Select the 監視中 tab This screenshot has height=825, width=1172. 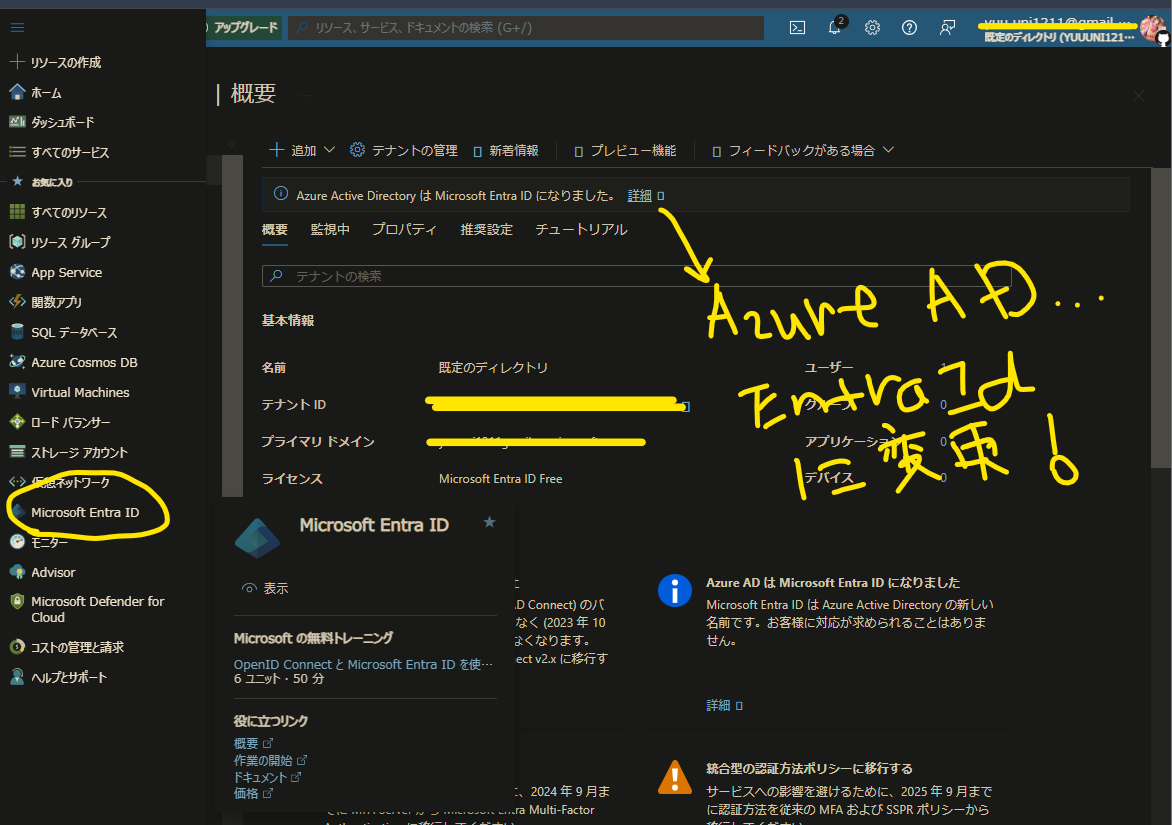coord(330,229)
